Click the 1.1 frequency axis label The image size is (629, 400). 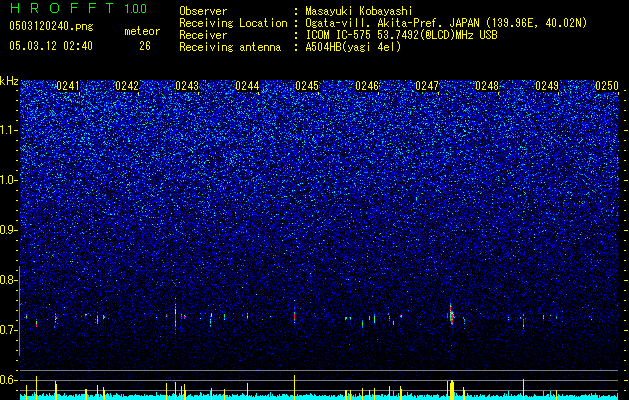[x=7, y=130]
